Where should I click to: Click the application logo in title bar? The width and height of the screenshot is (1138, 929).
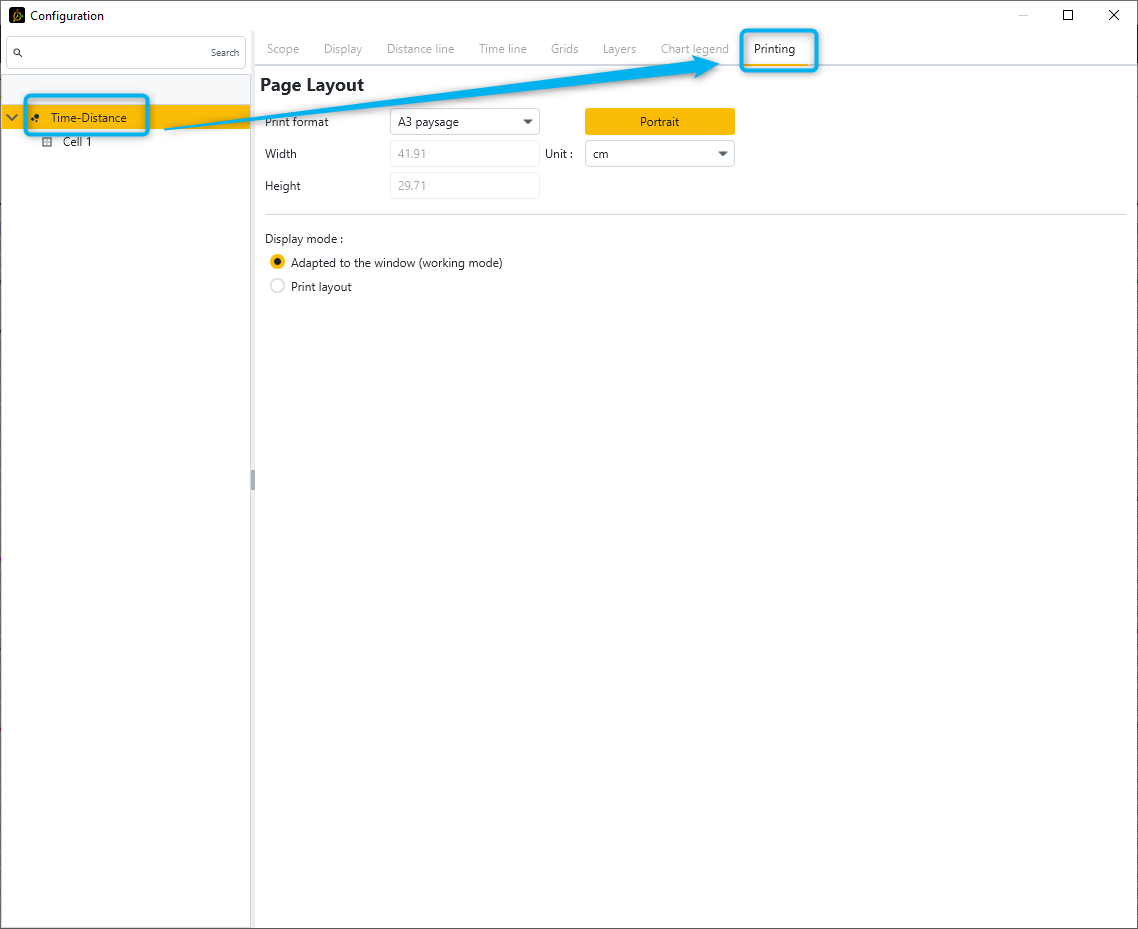(x=17, y=16)
